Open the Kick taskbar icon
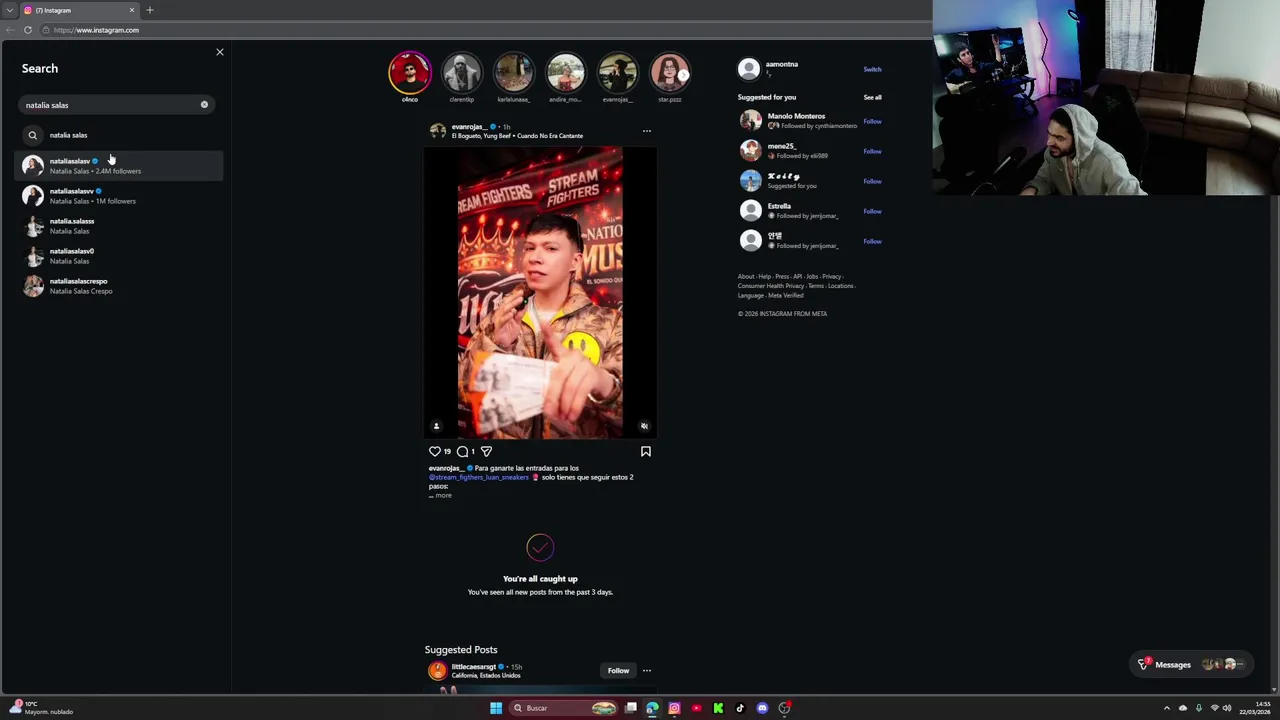The width and height of the screenshot is (1280, 720). [x=718, y=708]
